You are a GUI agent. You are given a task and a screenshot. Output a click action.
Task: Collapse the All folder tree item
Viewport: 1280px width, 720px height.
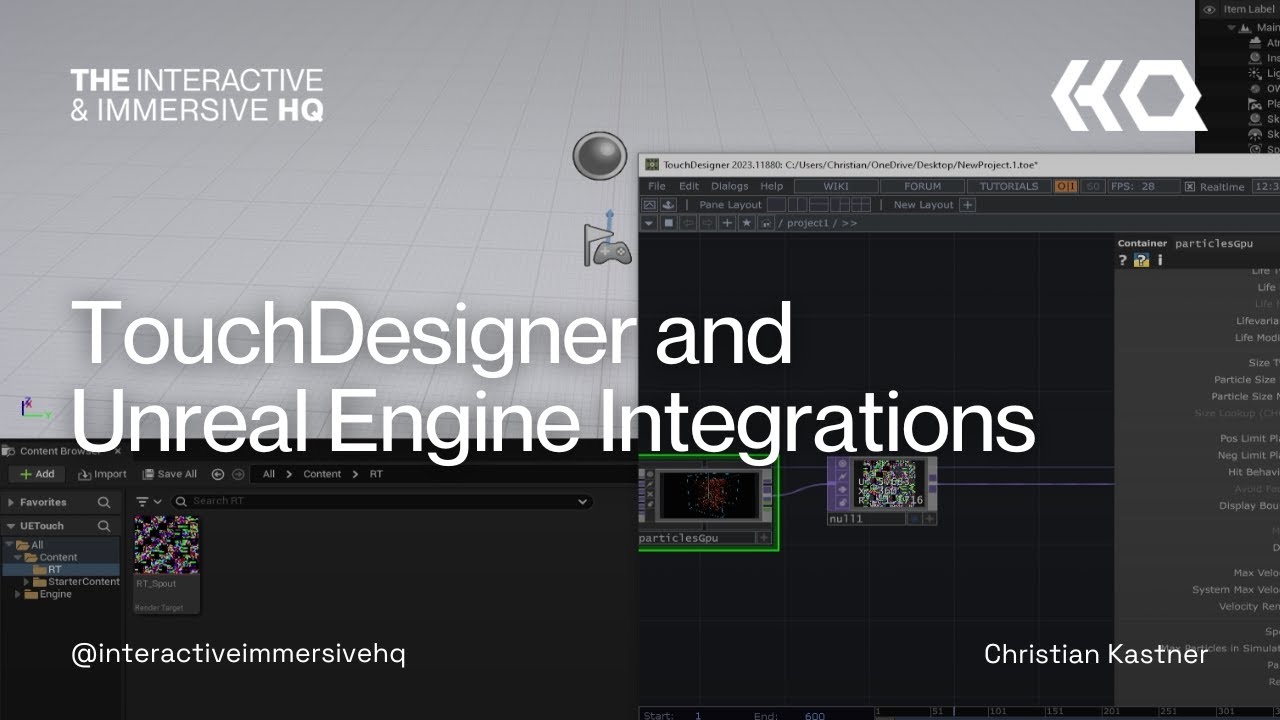point(9,545)
